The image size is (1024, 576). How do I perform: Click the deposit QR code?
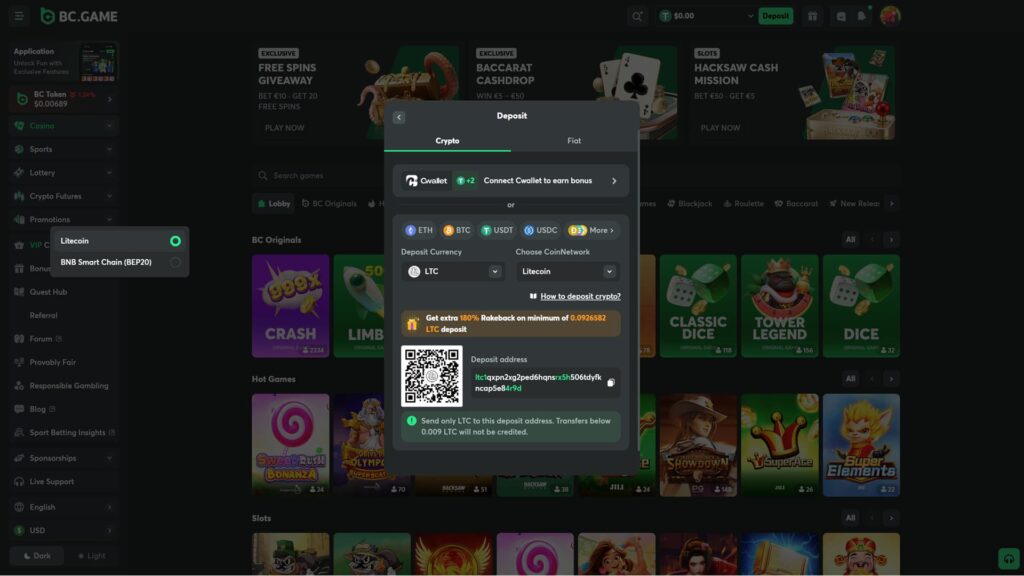pos(432,376)
